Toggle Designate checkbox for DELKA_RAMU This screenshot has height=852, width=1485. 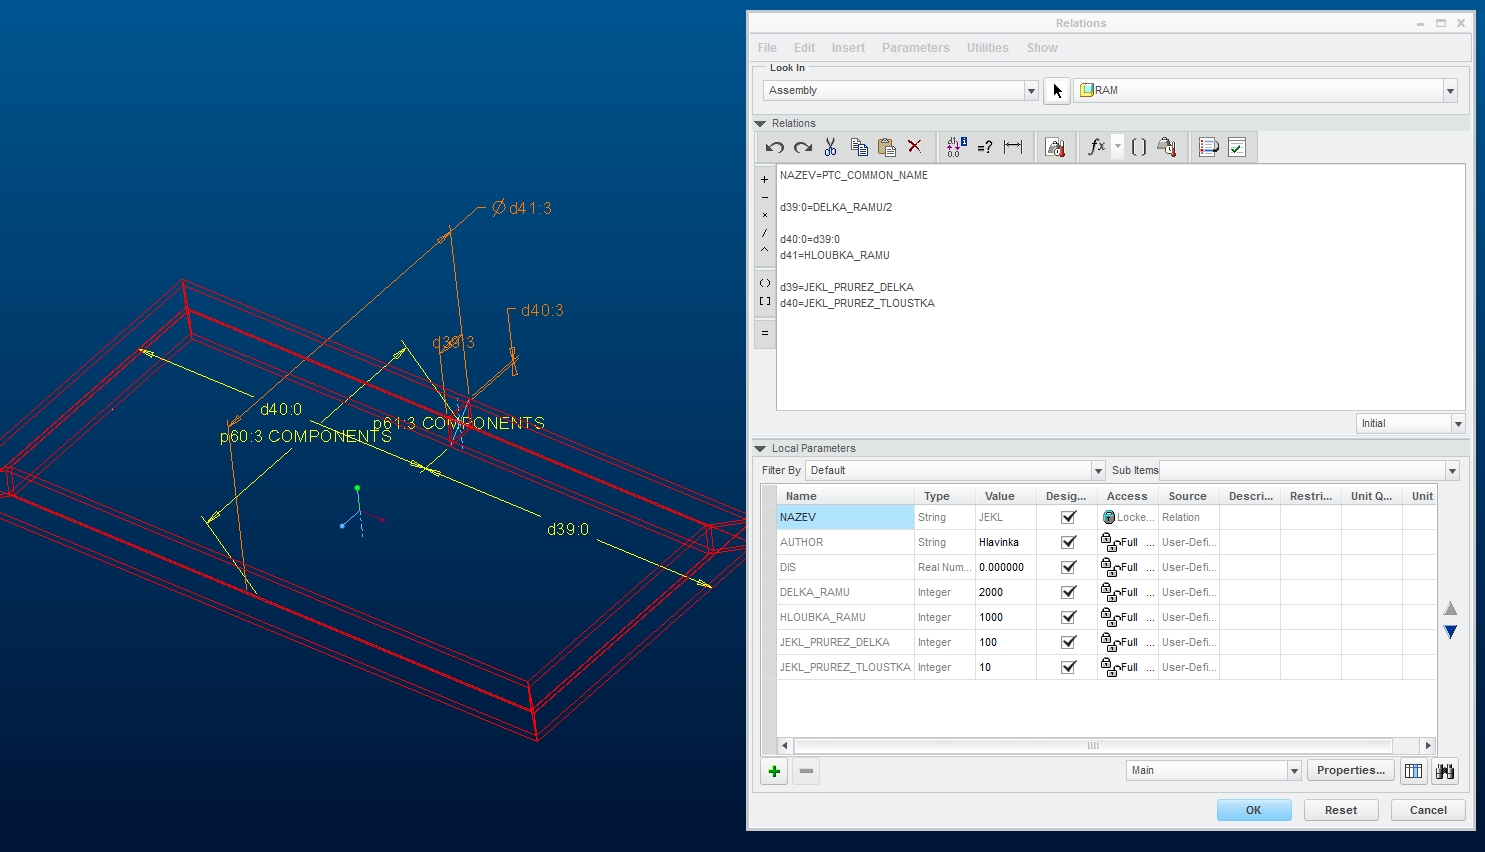[x=1068, y=592]
